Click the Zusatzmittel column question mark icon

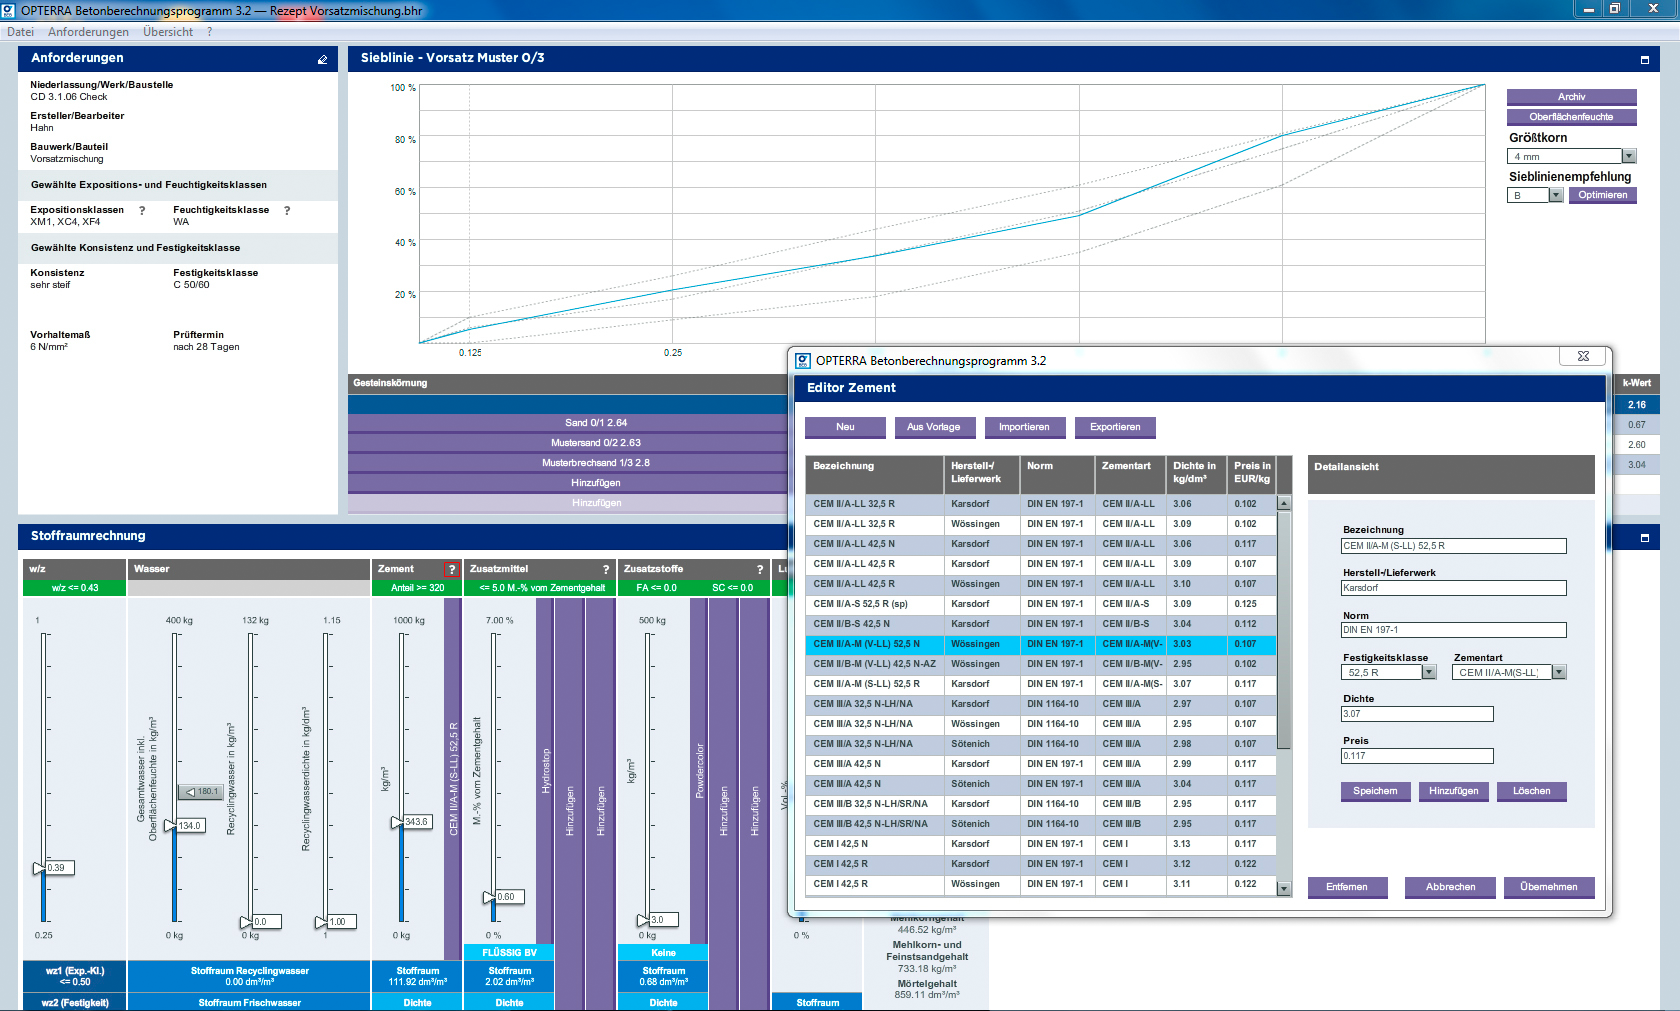(606, 569)
